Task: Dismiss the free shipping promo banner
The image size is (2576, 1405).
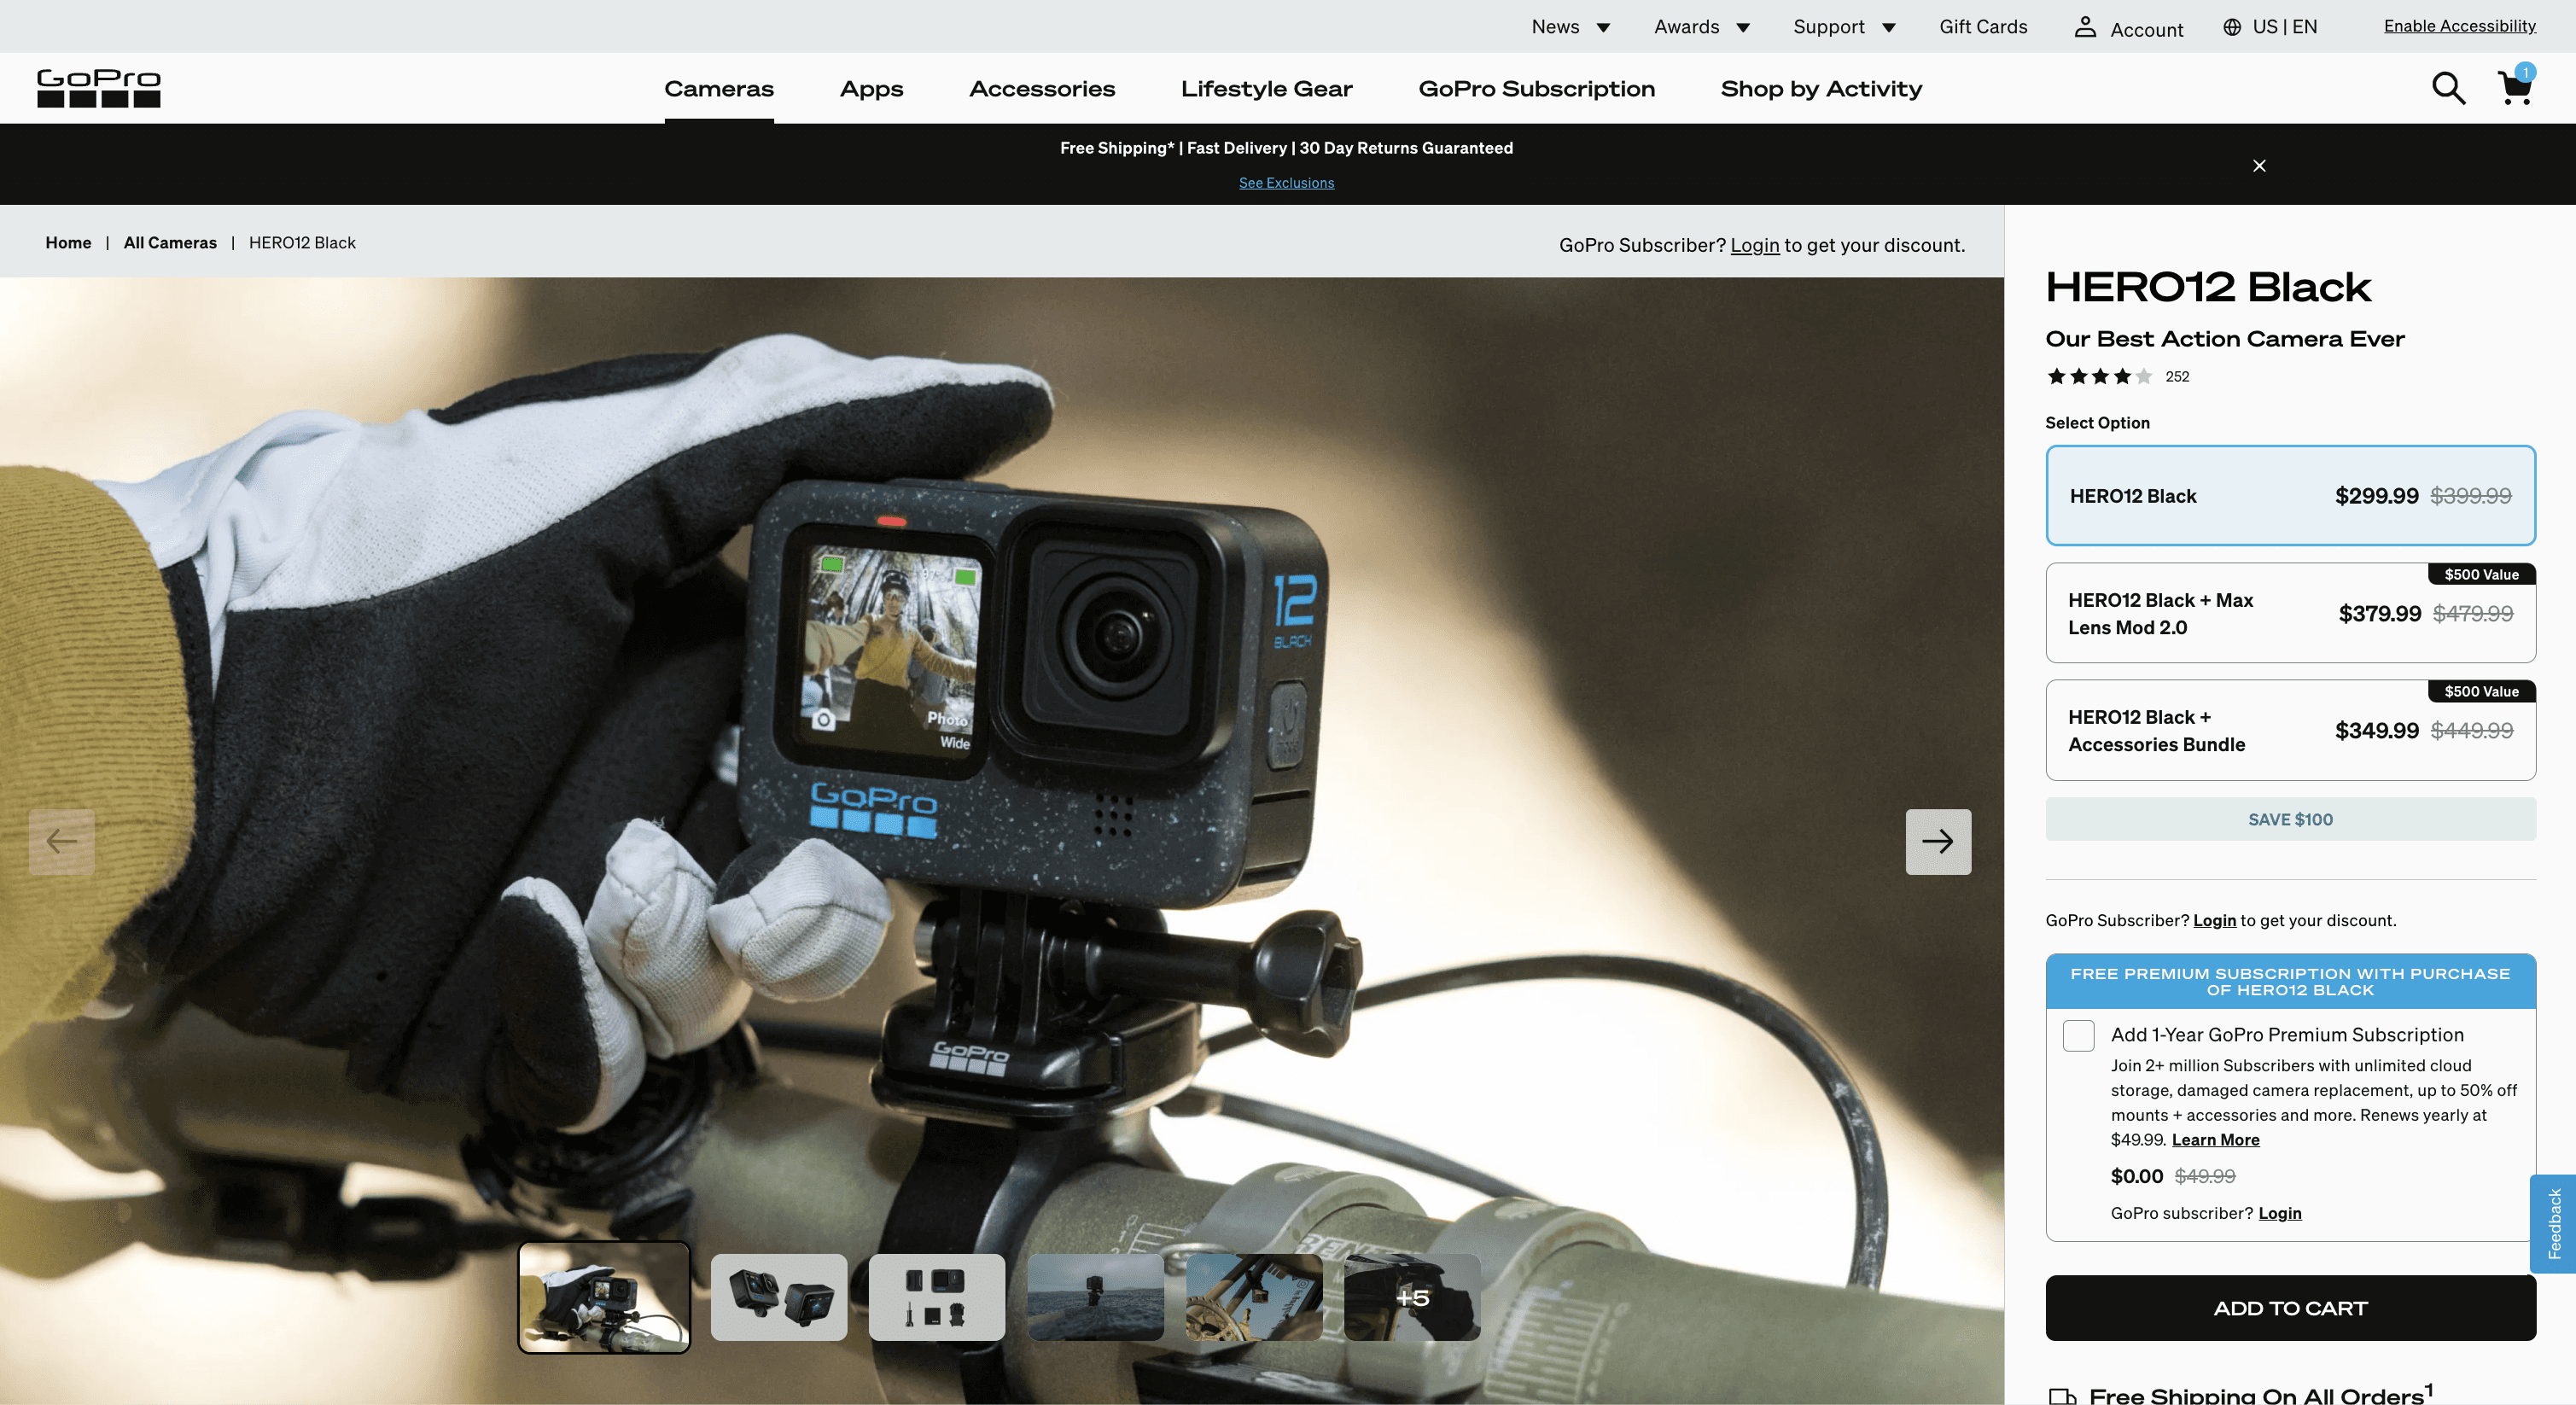Action: coord(2259,165)
